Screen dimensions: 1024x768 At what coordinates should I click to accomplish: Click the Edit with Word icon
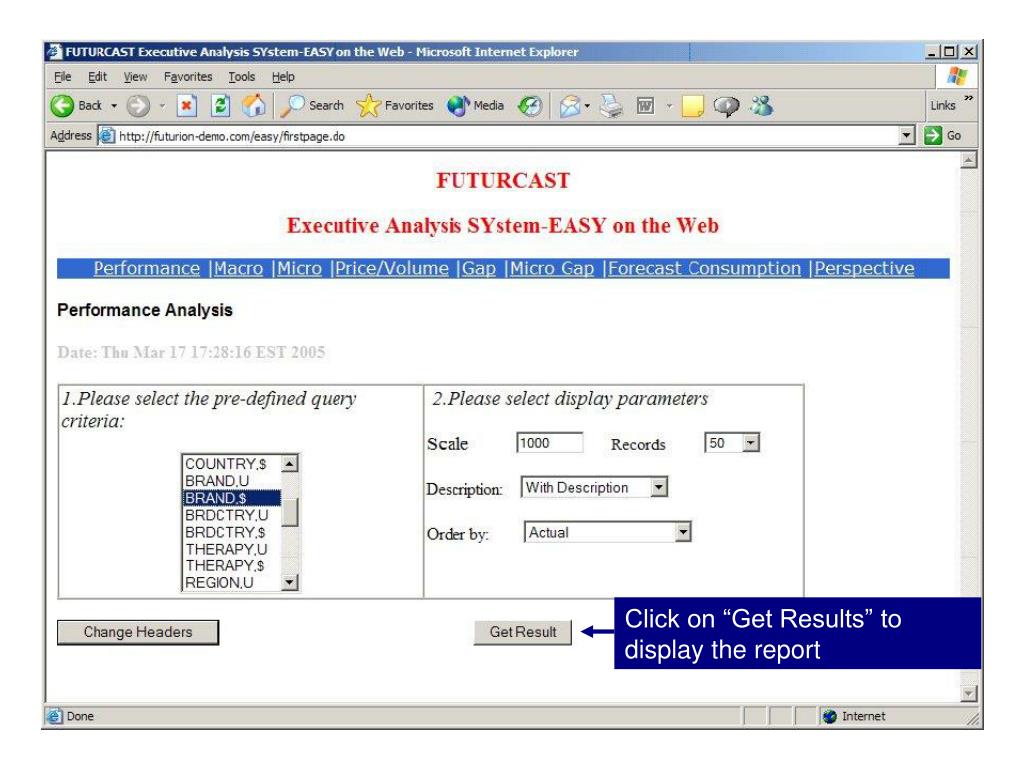[x=645, y=106]
